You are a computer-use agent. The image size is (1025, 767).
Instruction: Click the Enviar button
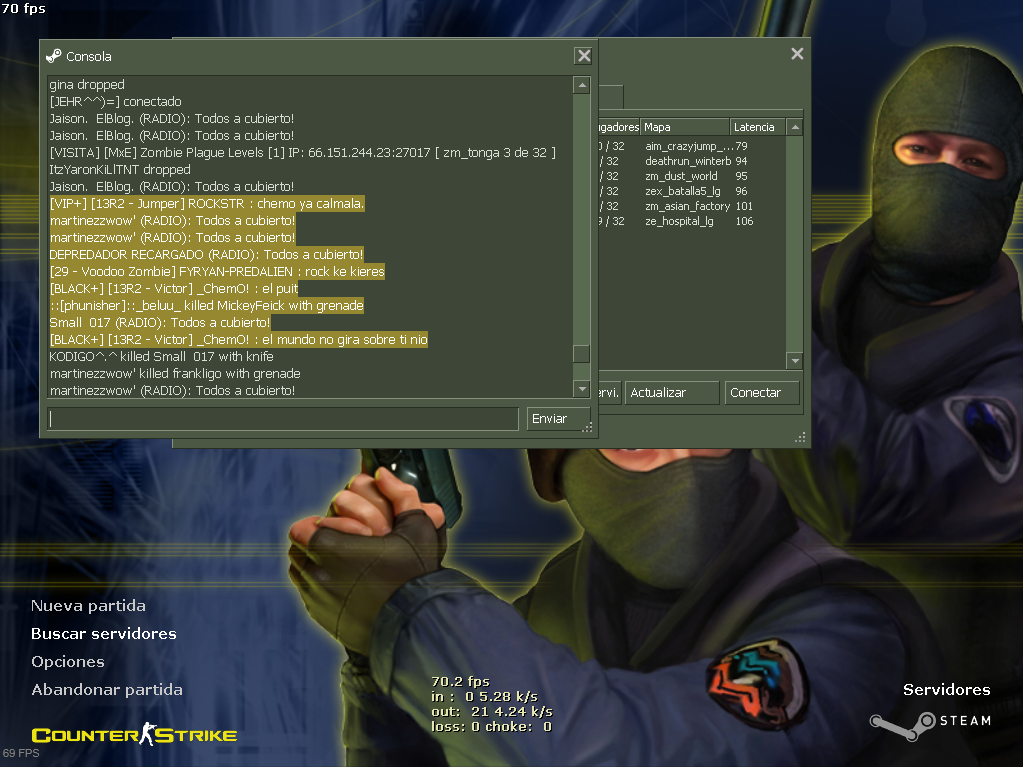[558, 418]
